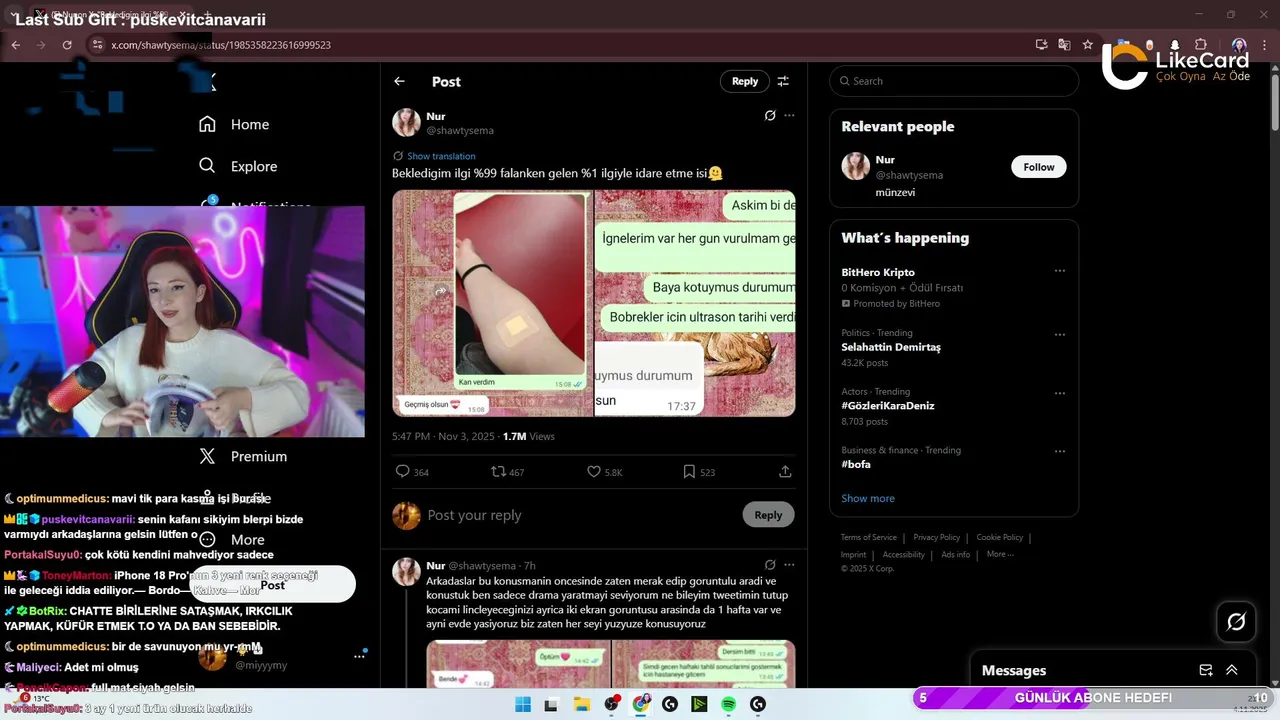Click Grok icon on Nur's 7h reply

770,565
